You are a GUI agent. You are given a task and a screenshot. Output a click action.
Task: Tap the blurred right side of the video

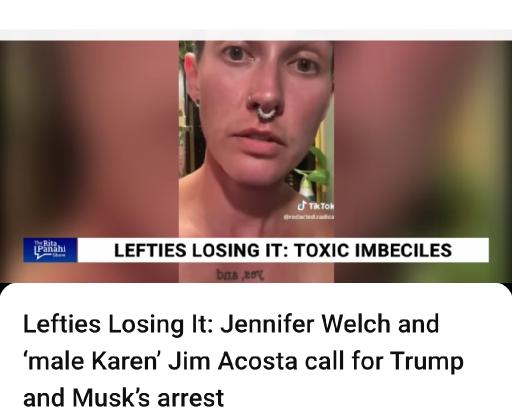point(423,140)
